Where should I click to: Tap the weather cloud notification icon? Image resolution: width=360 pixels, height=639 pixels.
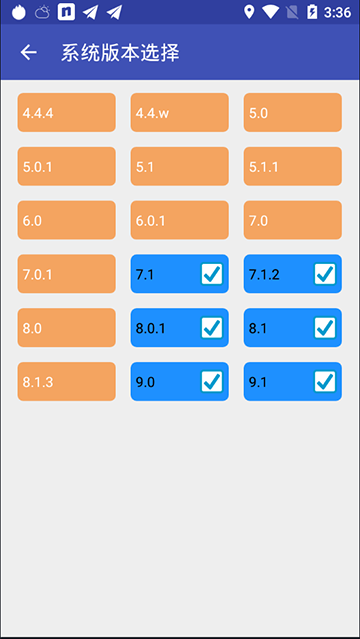(x=42, y=12)
